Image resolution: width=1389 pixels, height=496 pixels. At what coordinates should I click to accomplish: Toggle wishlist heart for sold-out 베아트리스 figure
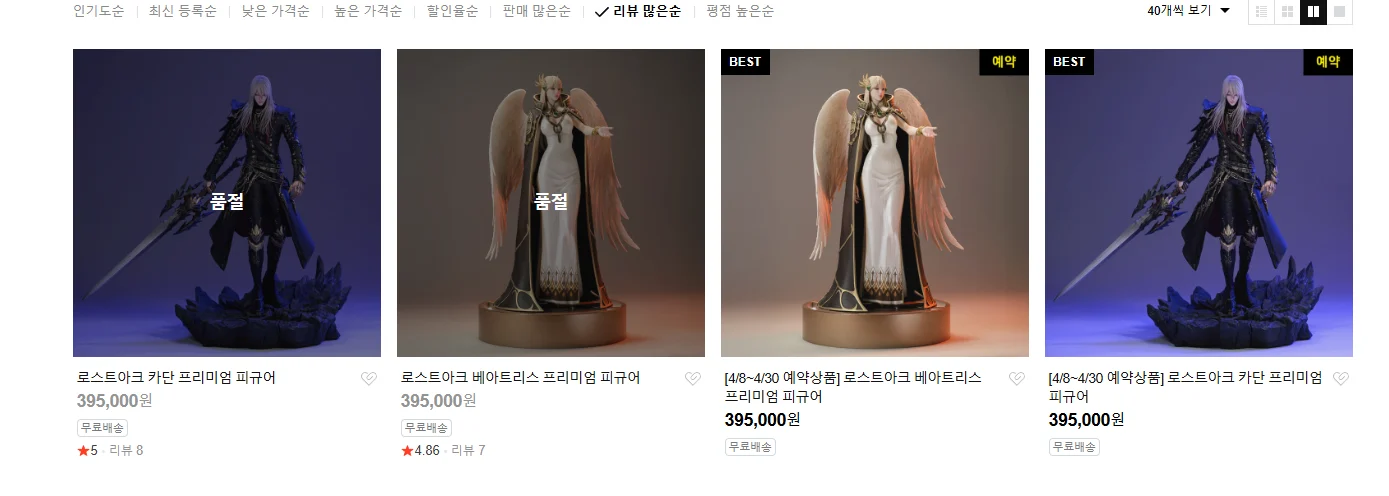point(693,379)
